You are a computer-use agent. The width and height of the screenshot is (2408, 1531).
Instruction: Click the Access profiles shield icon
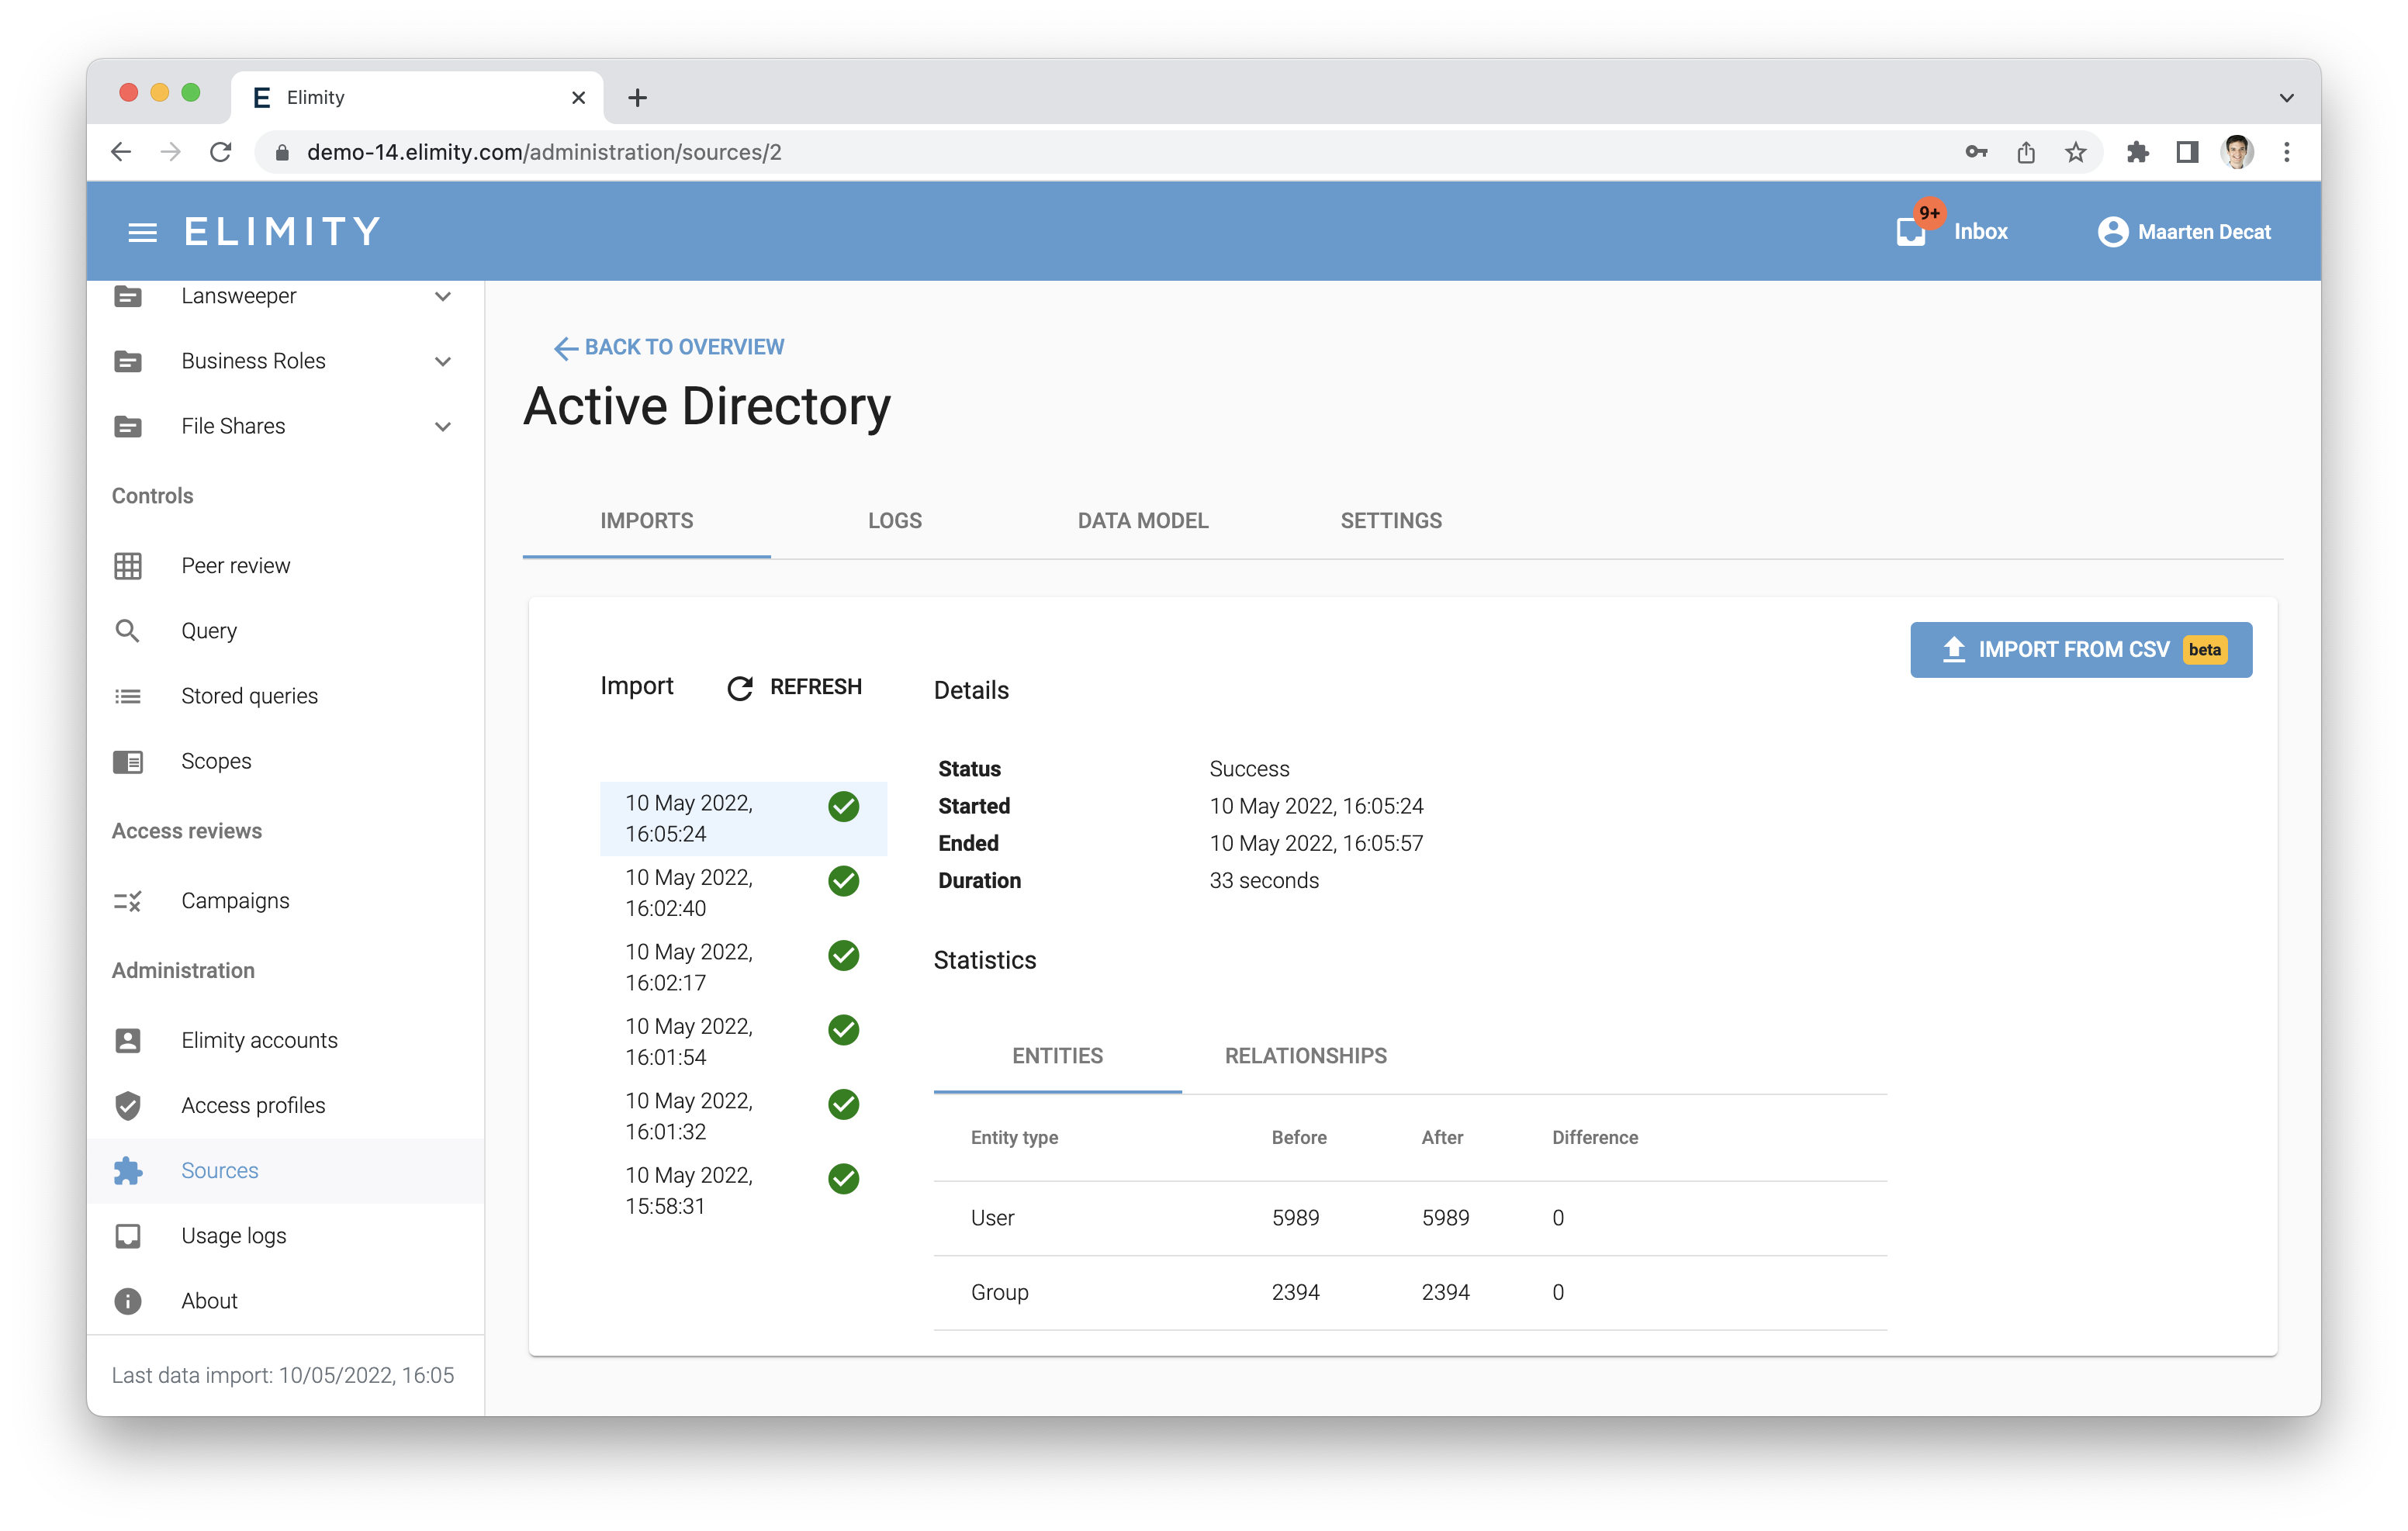point(128,1106)
